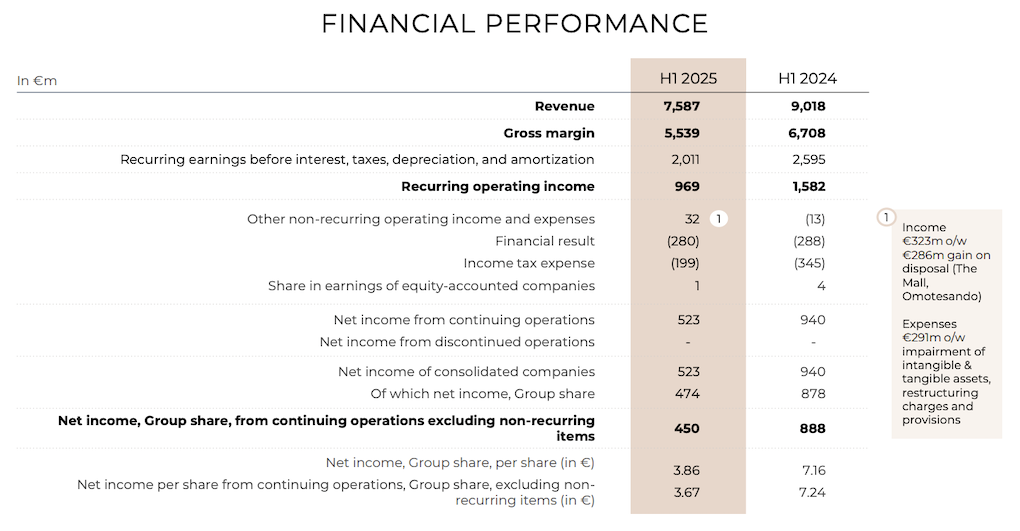Select the 888 value in H1 2024 column
This screenshot has height=531, width=1020.
[x=812, y=428]
